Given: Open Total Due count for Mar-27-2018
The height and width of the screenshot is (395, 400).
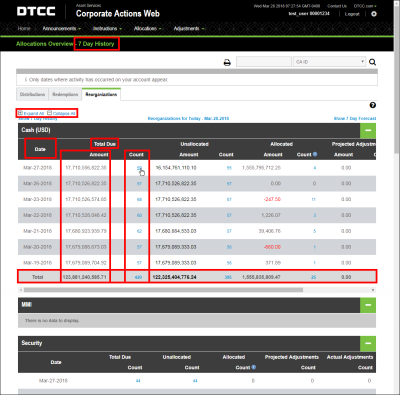Looking at the screenshot, I should point(139,168).
